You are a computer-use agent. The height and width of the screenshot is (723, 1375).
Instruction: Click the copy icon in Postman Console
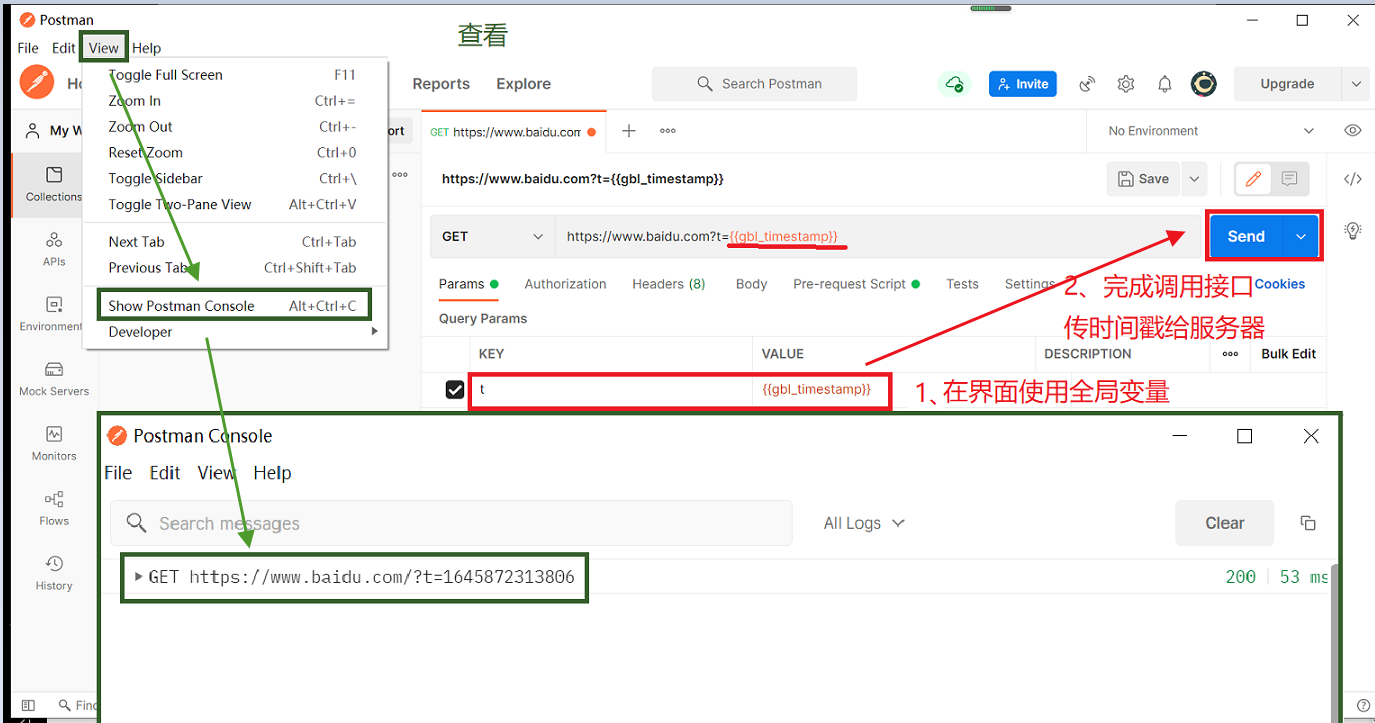[x=1307, y=523]
